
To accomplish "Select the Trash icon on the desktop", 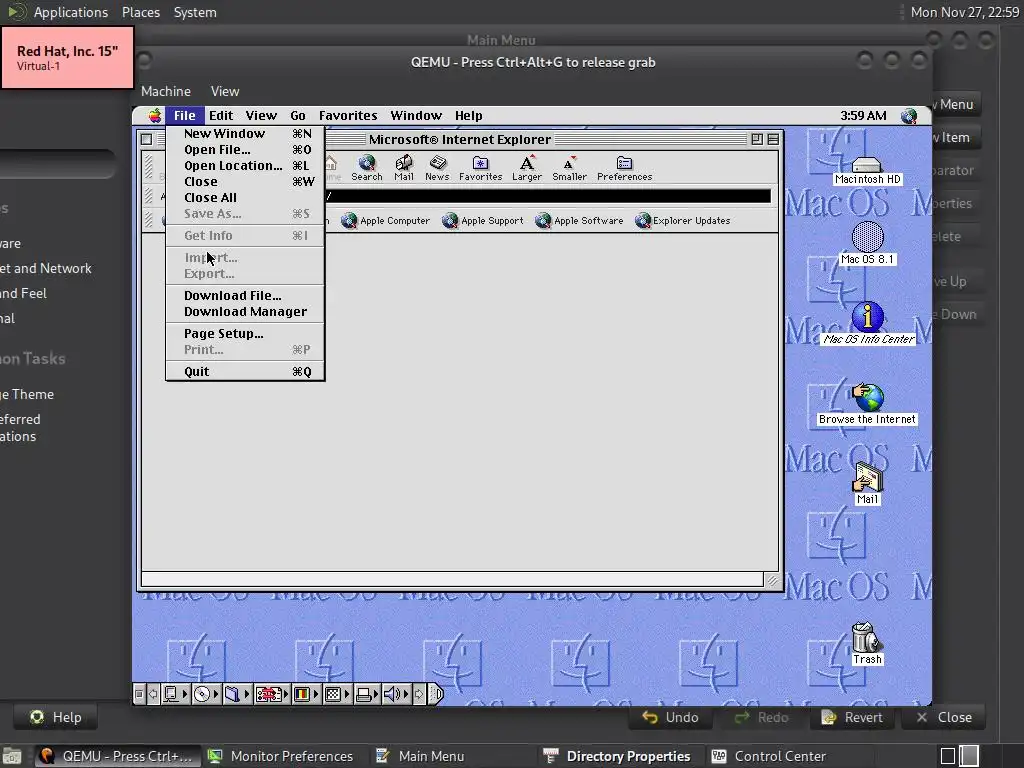I will tap(867, 644).
